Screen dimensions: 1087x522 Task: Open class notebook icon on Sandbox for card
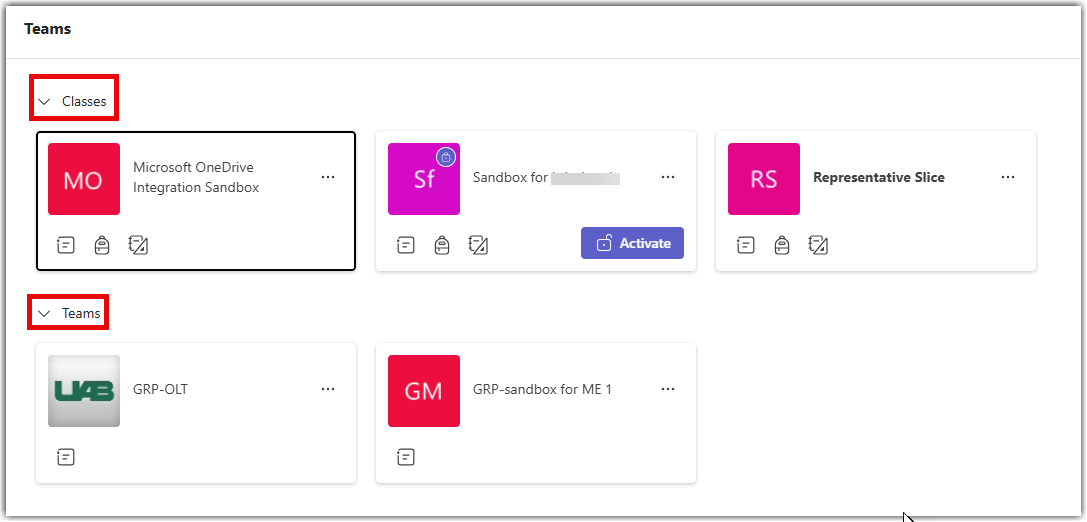tap(478, 245)
